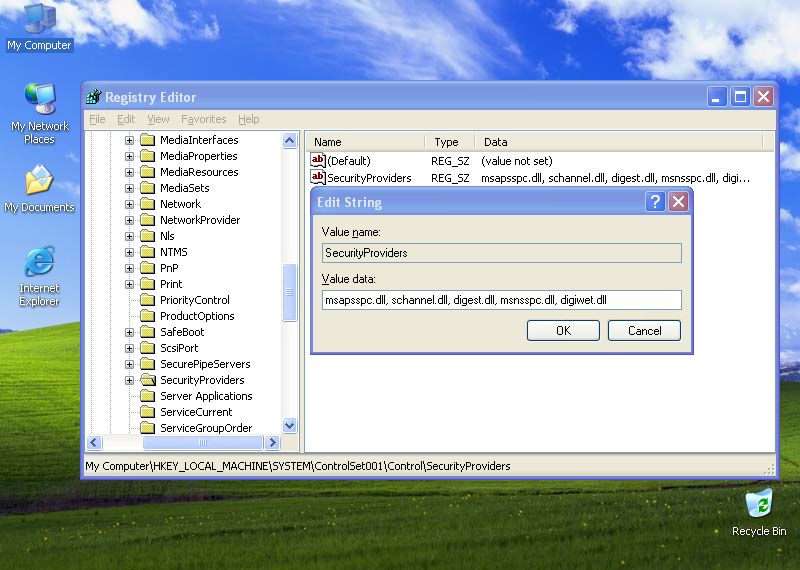
Task: Open the View menu
Action: [x=158, y=119]
